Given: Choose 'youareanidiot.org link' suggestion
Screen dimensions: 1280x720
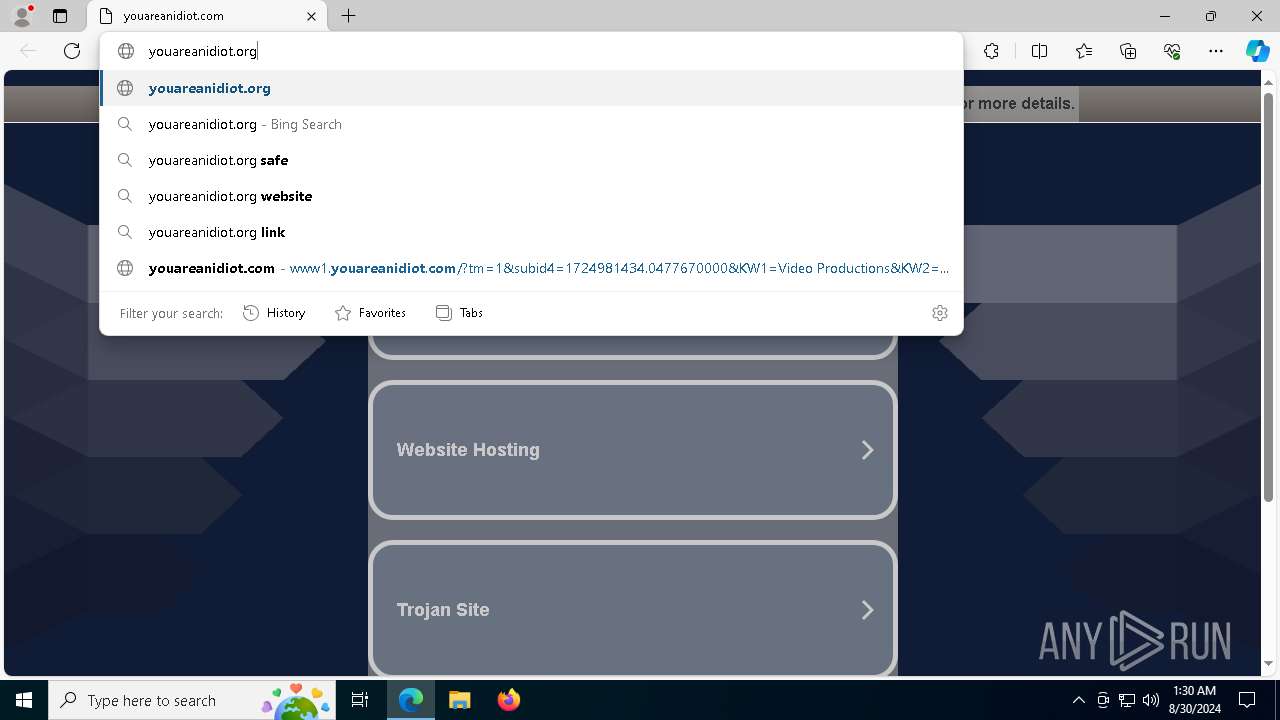Looking at the screenshot, I should pos(531,232).
